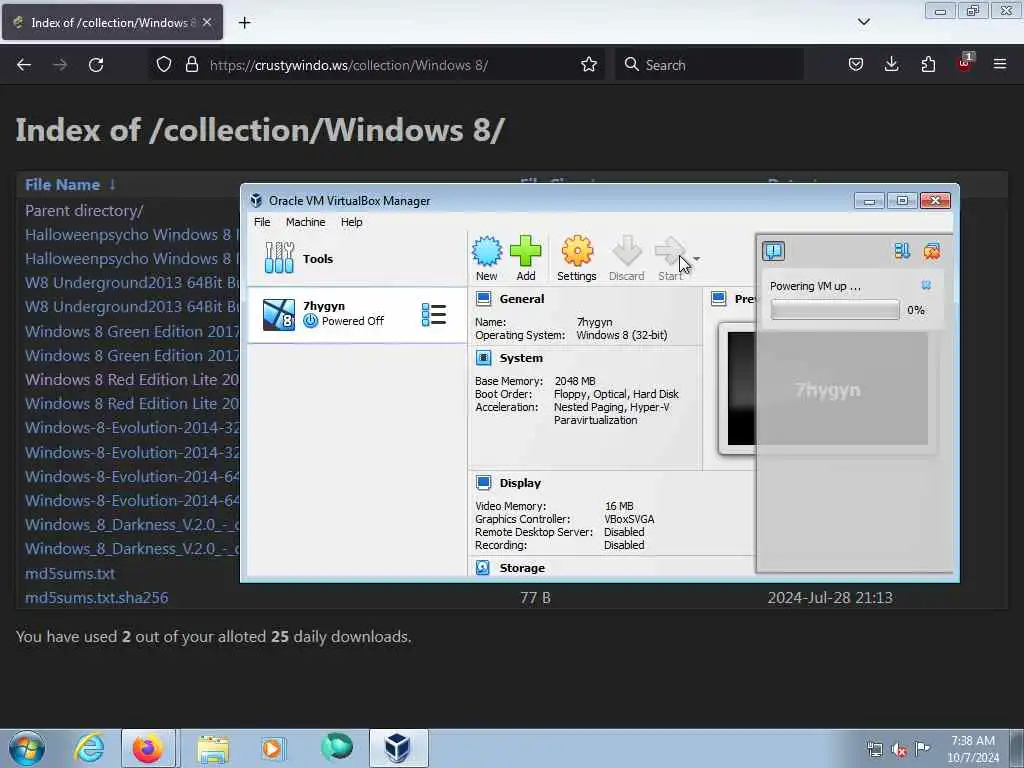
Task: Click the Firefox Search box
Action: (709, 65)
